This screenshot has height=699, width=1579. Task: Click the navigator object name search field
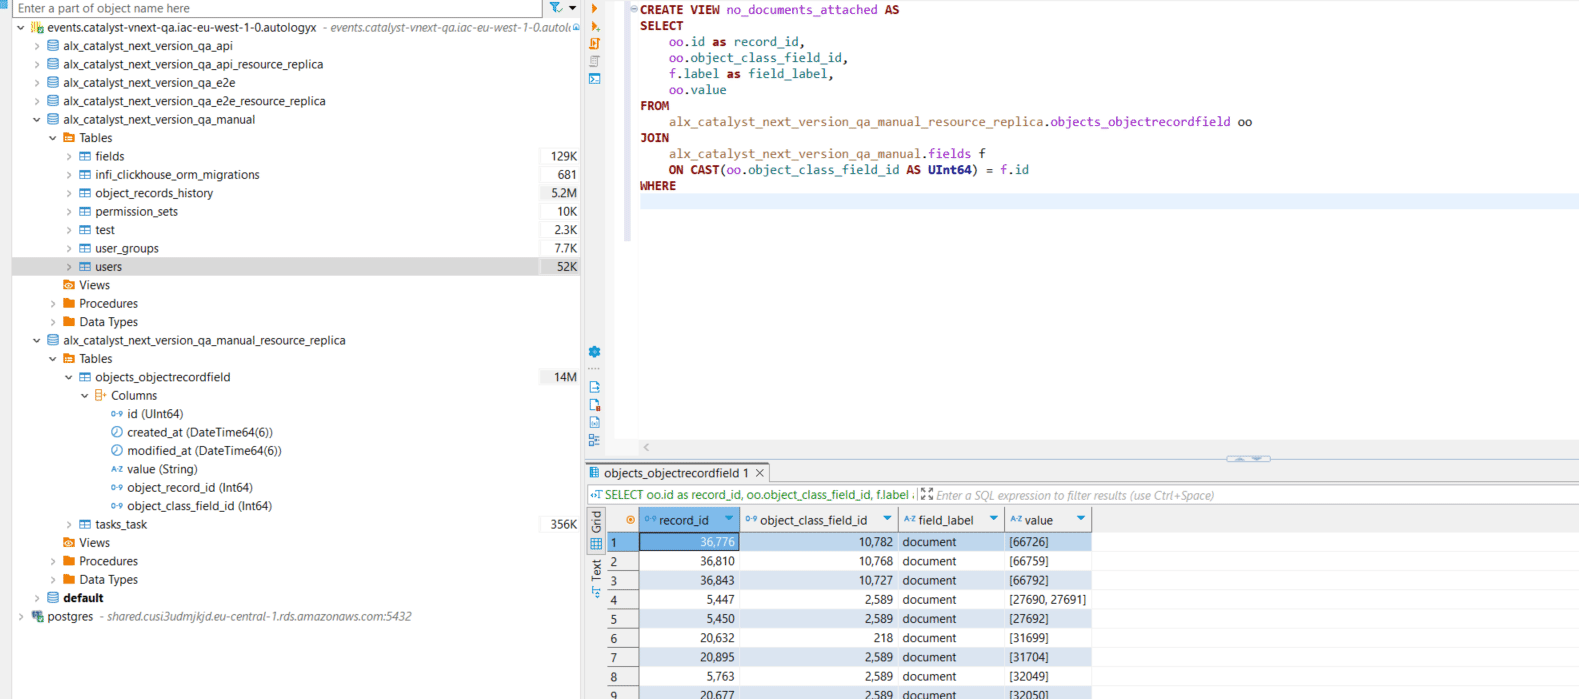(x=278, y=8)
